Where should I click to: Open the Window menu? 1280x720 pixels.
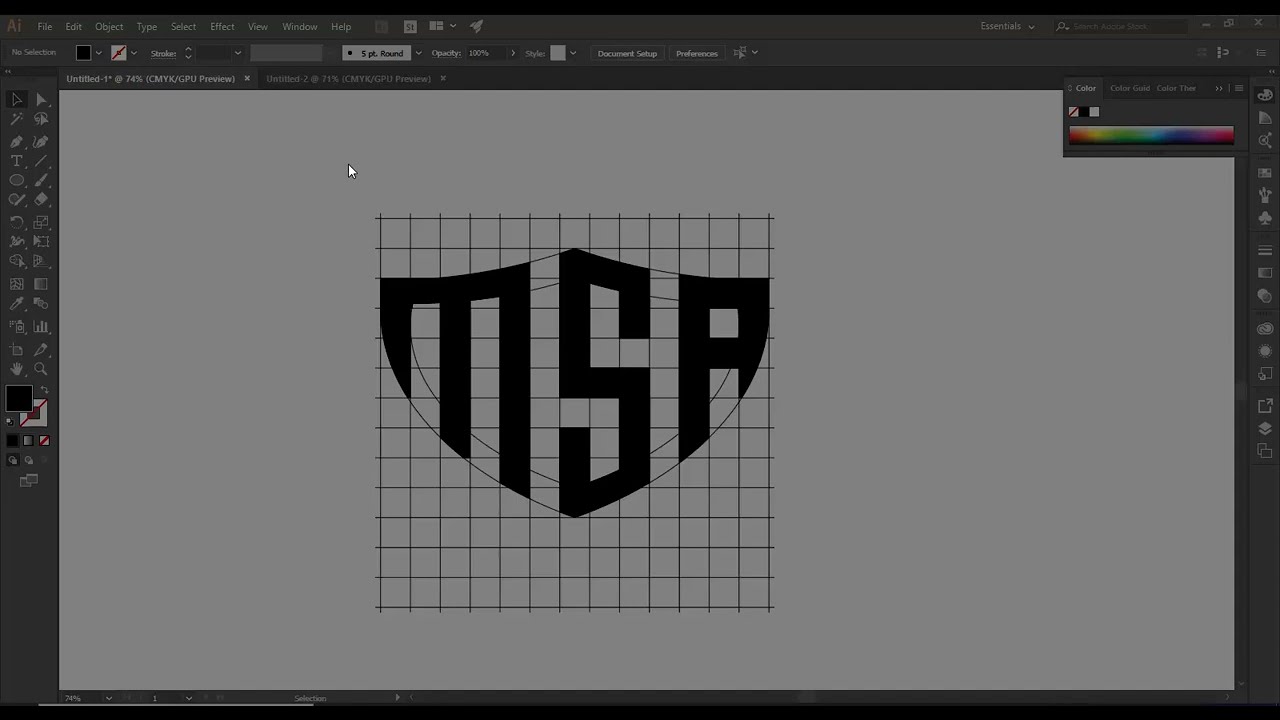(299, 27)
